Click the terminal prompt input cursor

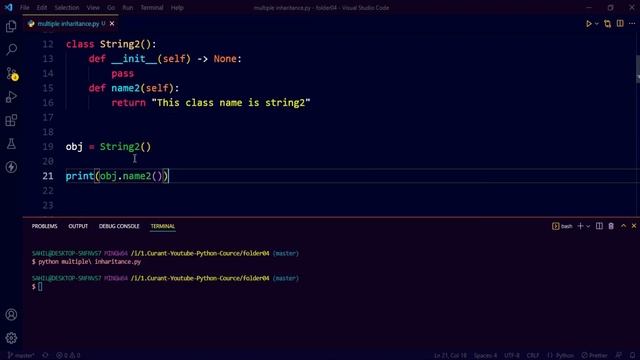coord(40,287)
